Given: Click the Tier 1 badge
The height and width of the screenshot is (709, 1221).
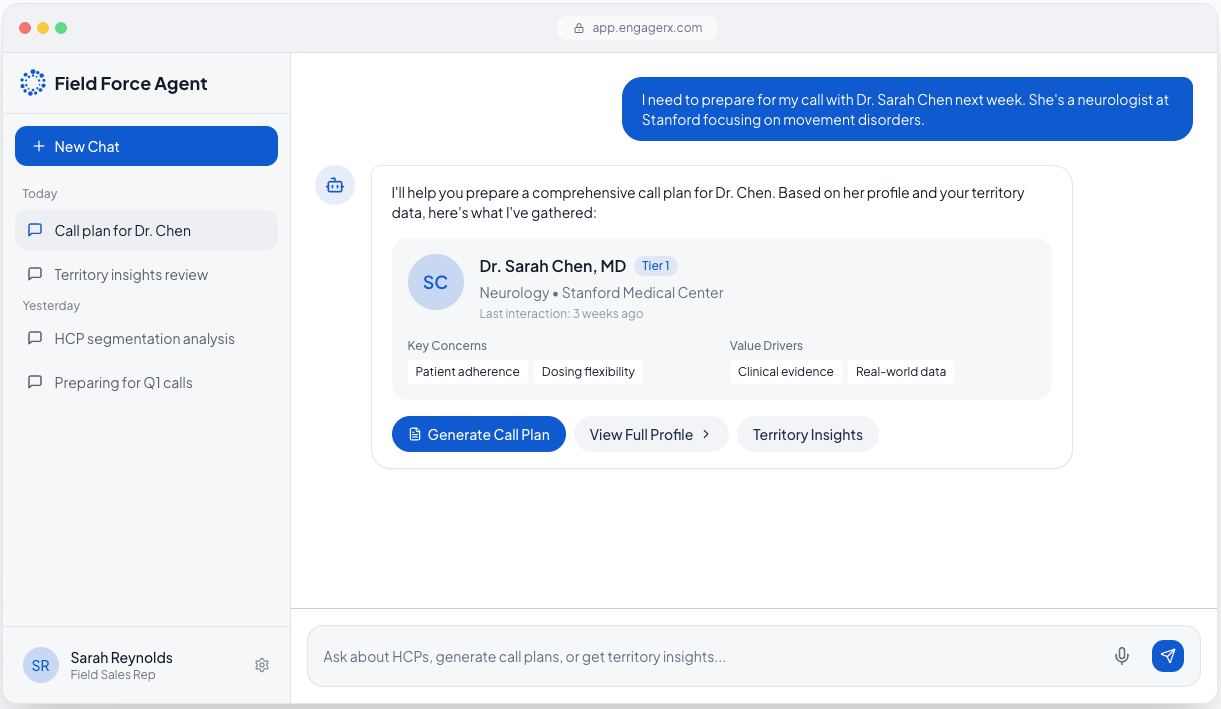Looking at the screenshot, I should [656, 266].
